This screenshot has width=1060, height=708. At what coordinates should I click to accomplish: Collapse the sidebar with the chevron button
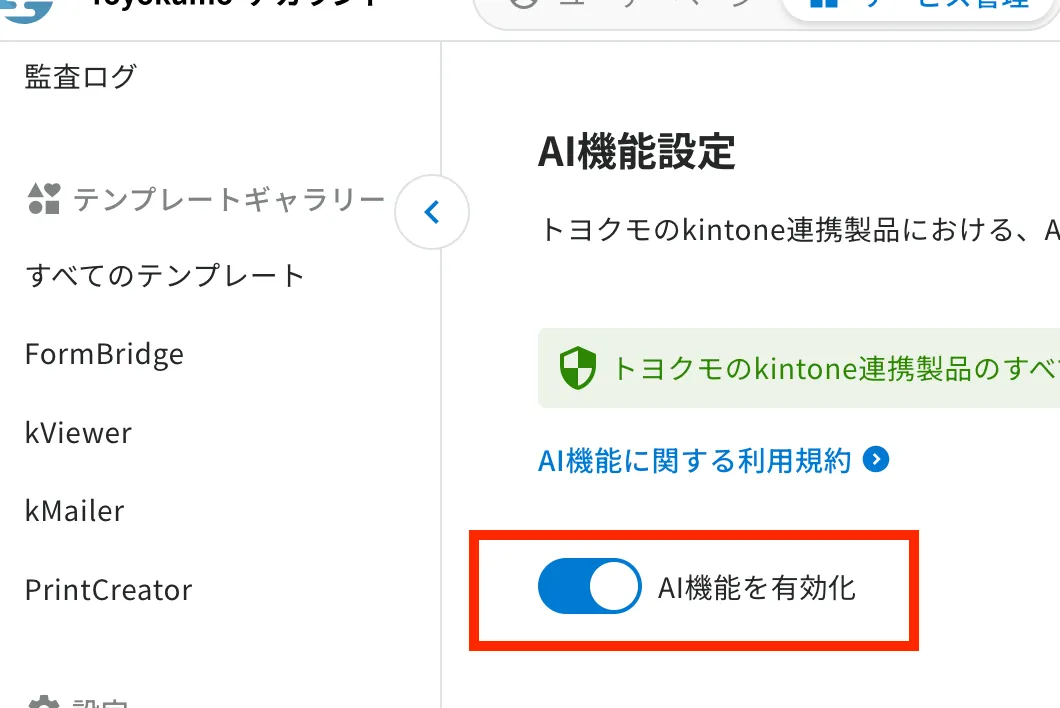coord(432,212)
